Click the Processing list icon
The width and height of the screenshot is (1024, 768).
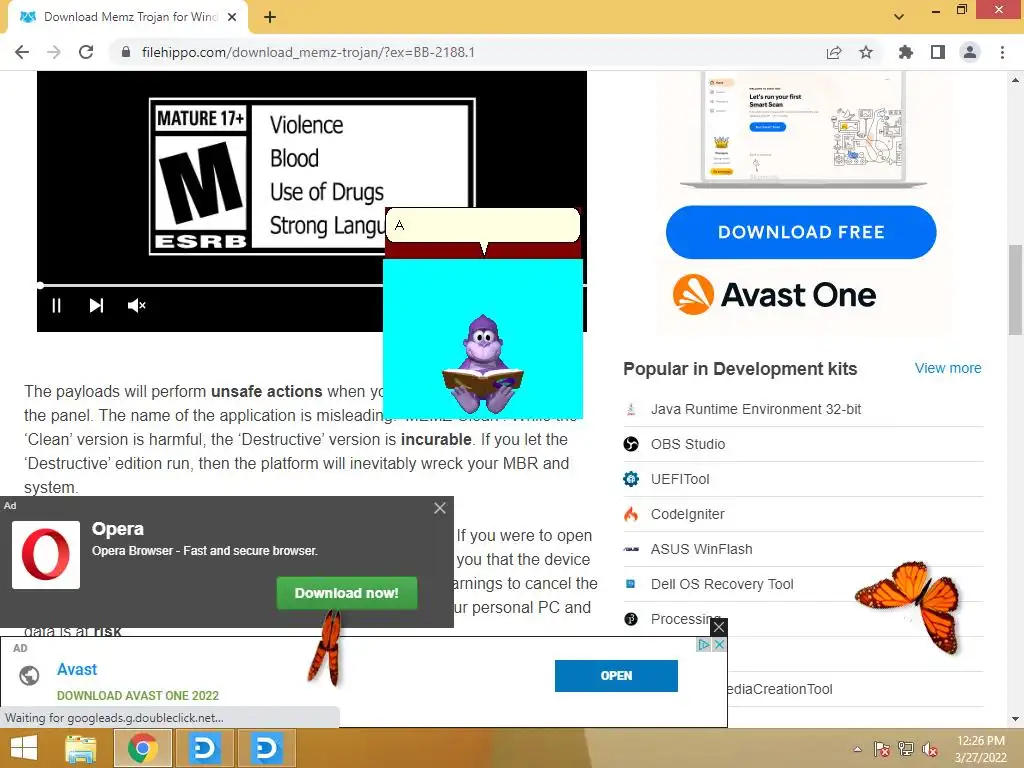(x=631, y=619)
